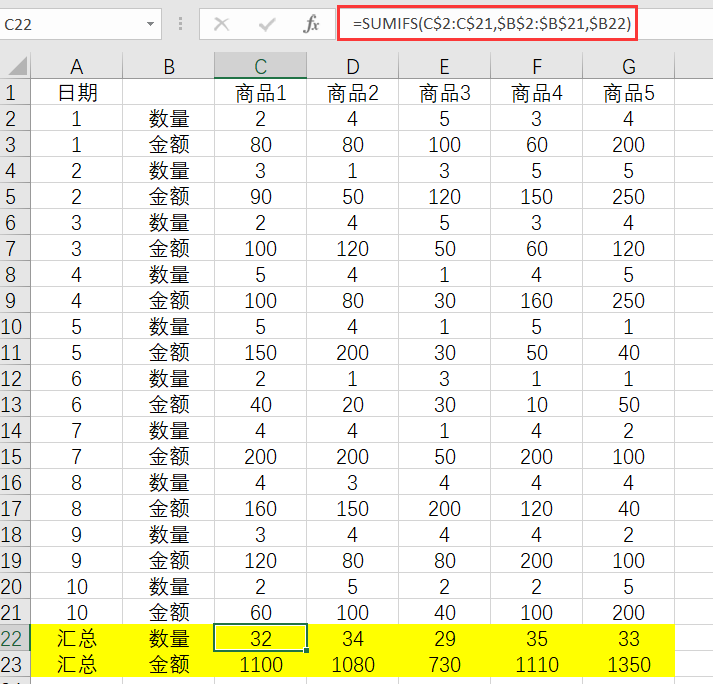Select cell C23 with value 1100
Viewport: 713px width, 684px height.
pyautogui.click(x=261, y=664)
